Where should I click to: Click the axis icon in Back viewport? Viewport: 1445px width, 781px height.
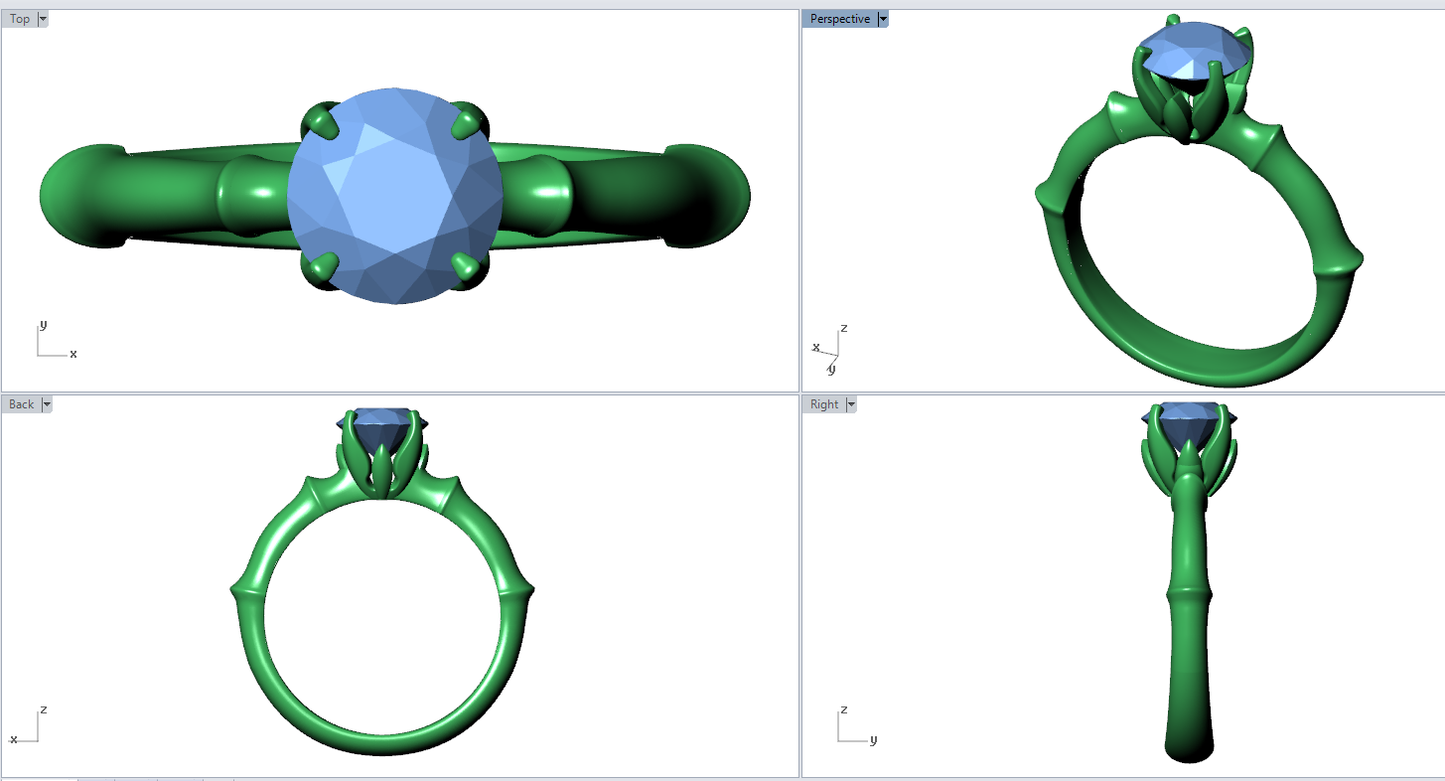pyautogui.click(x=30, y=727)
